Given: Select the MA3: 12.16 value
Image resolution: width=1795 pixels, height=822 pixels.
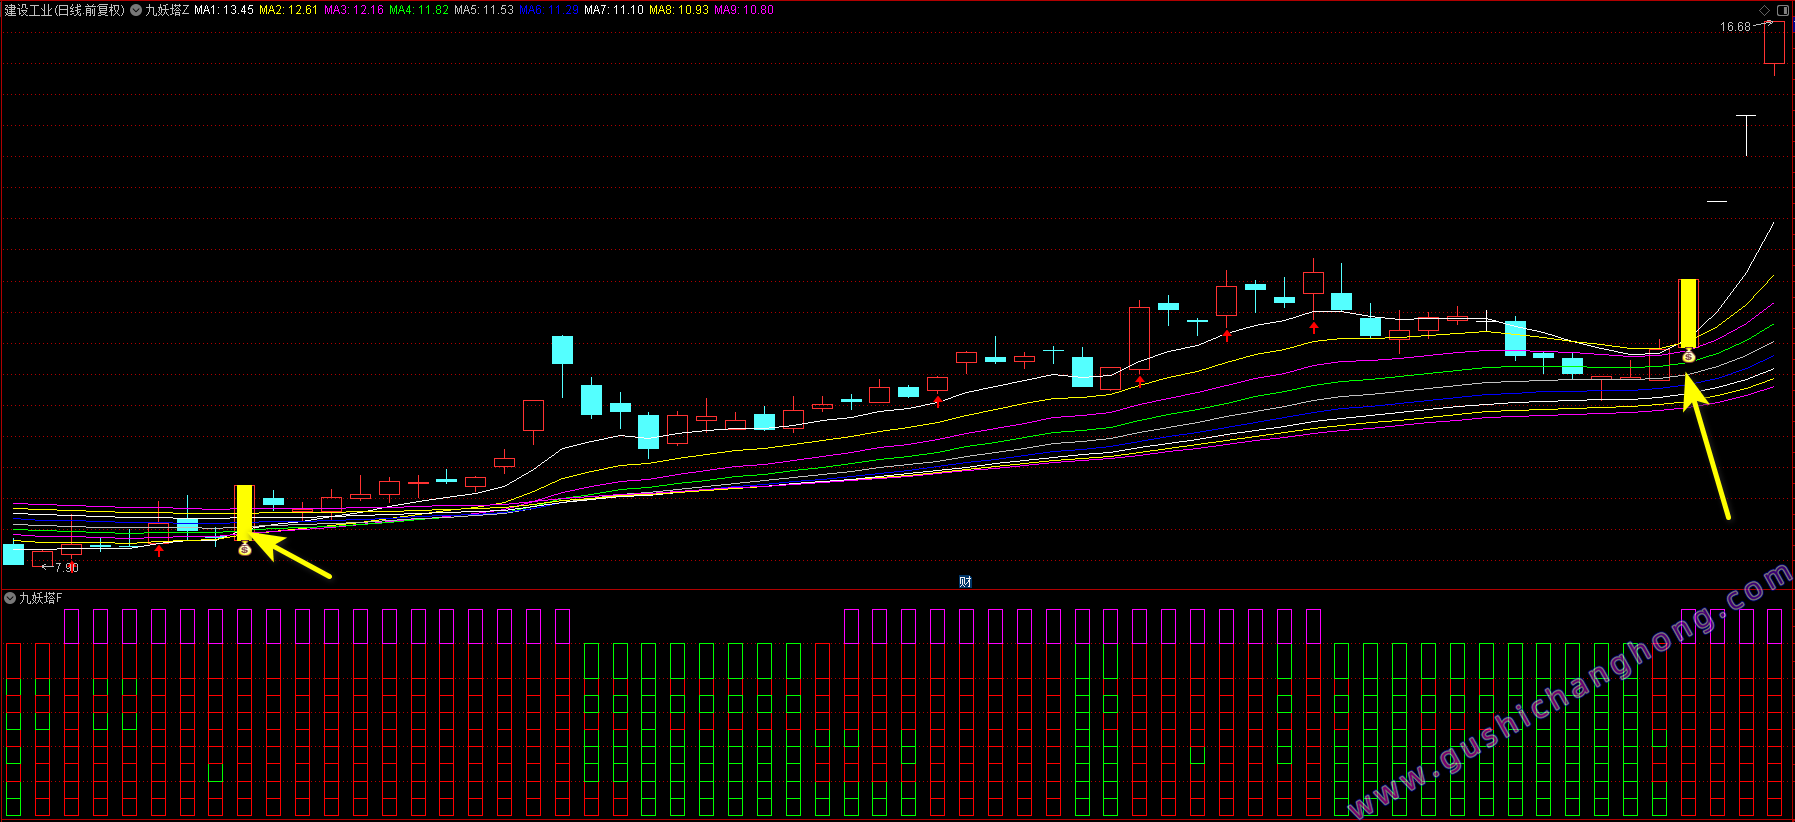Looking at the screenshot, I should 354,10.
